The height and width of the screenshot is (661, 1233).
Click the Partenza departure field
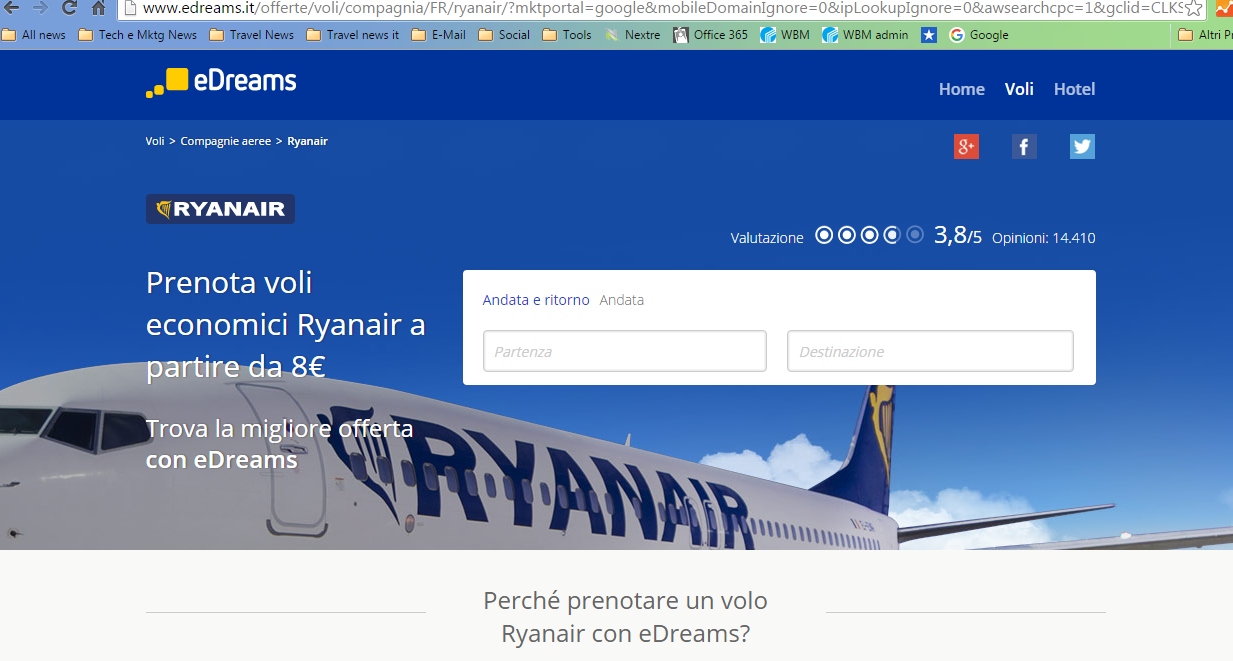coord(625,351)
